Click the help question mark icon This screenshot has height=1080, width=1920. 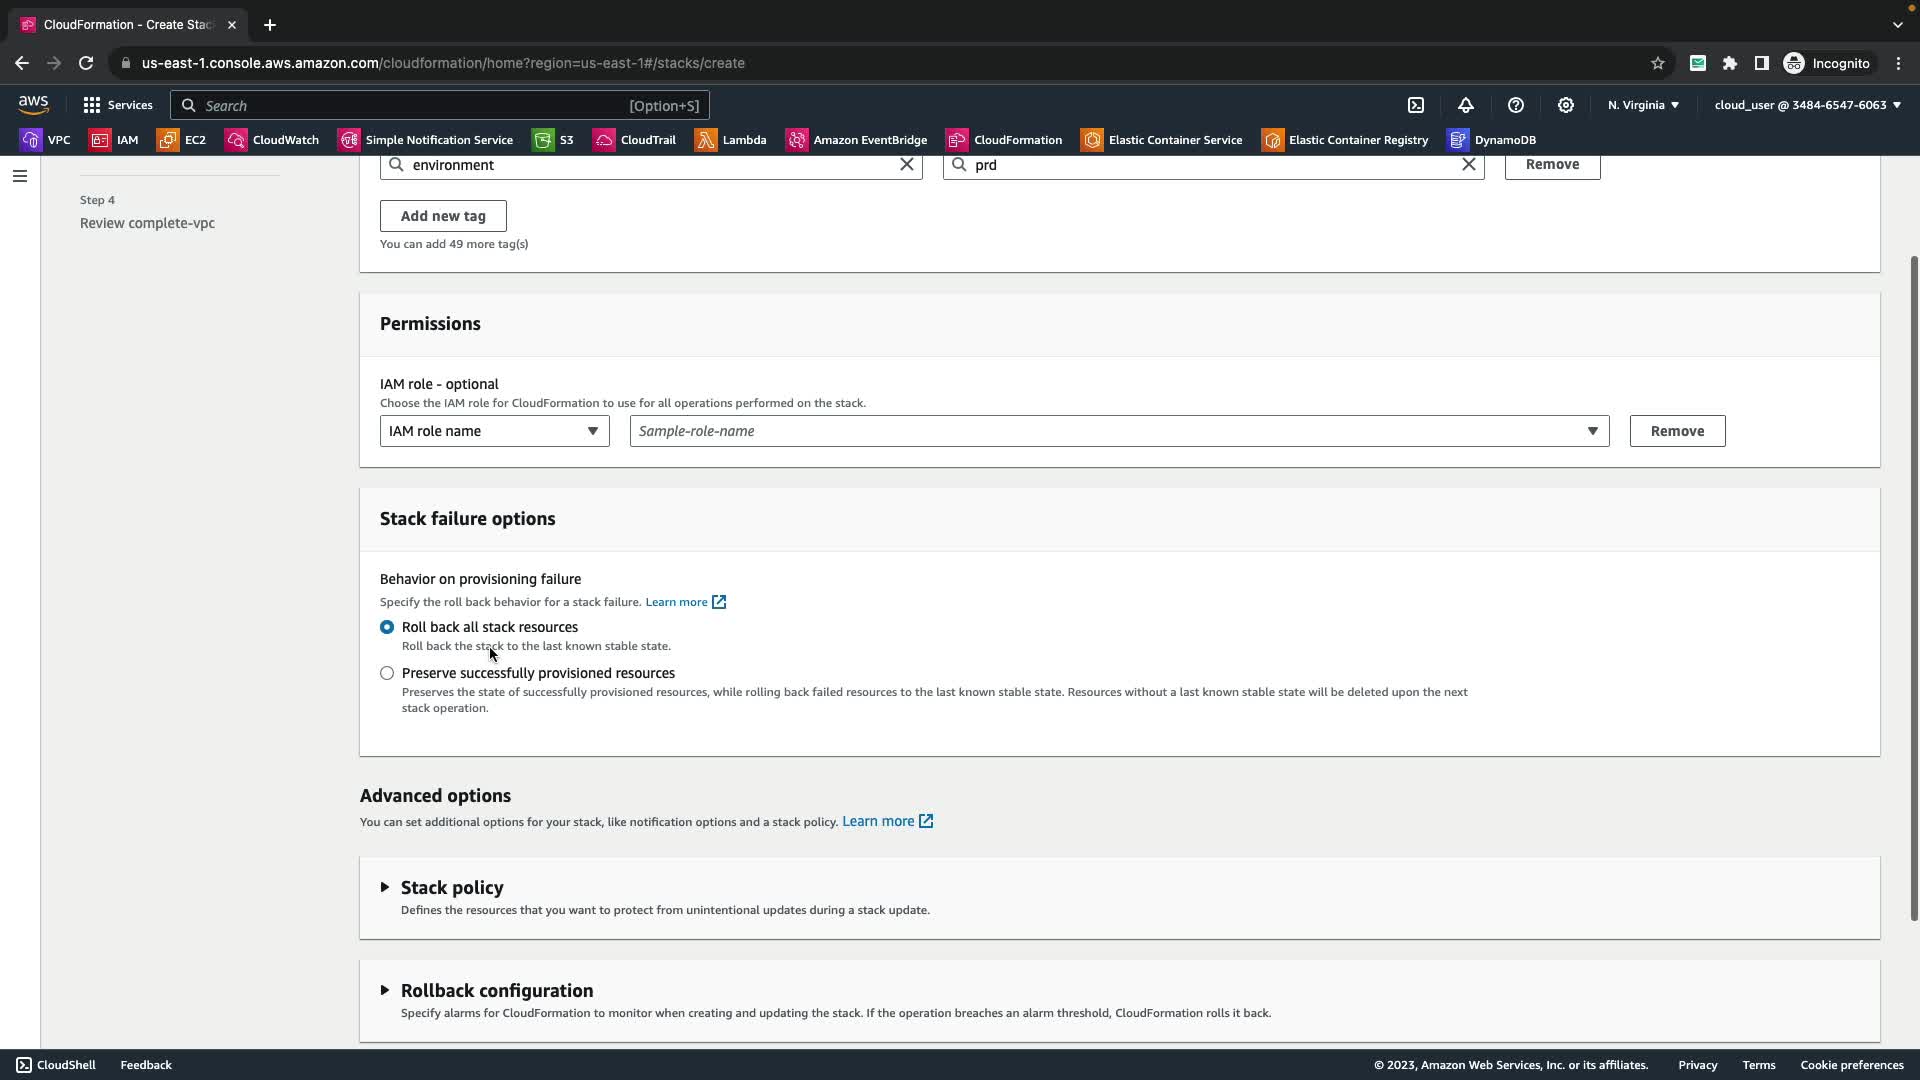1516,105
